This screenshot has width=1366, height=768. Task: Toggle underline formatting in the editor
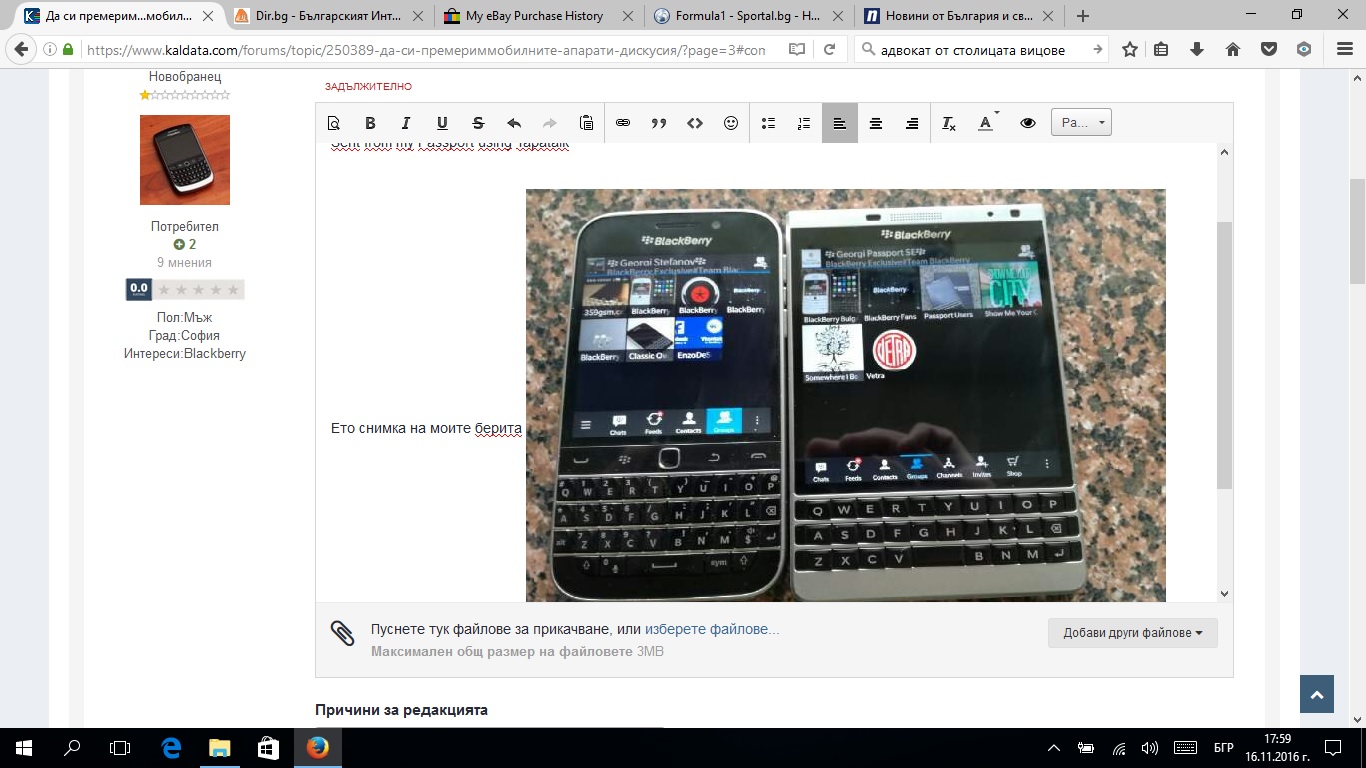pos(442,123)
